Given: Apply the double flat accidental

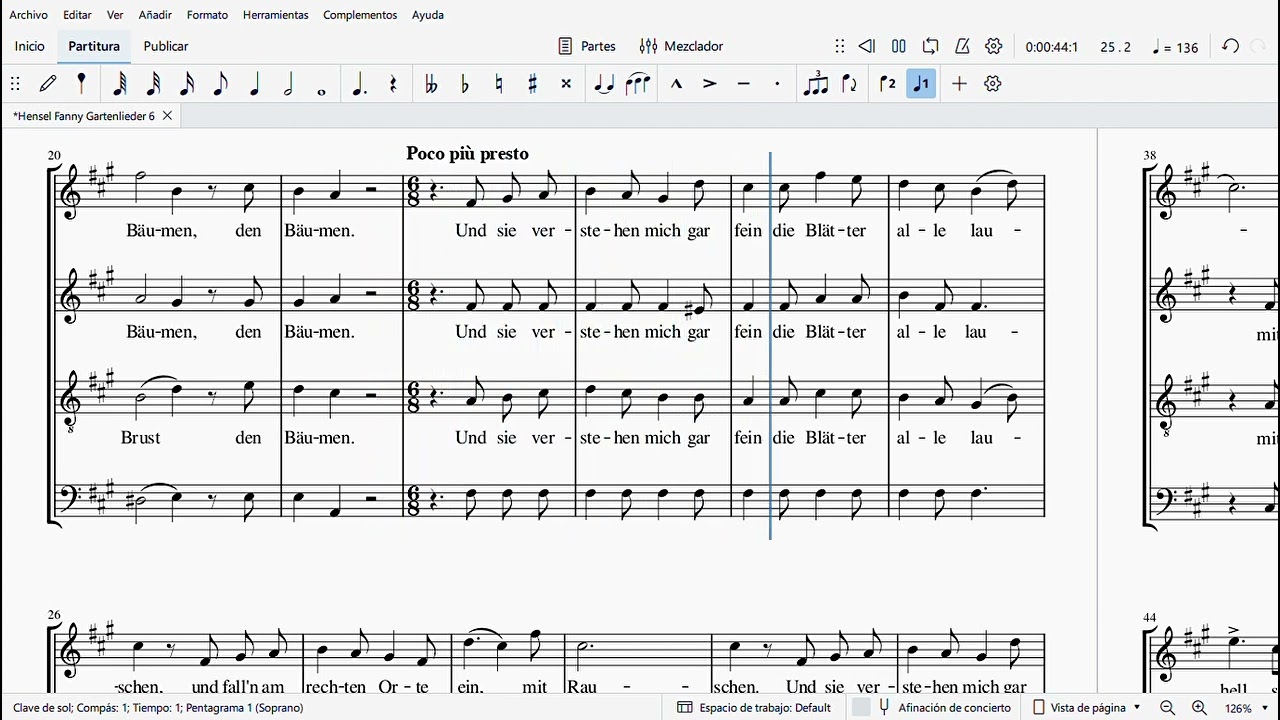Looking at the screenshot, I should point(431,84).
